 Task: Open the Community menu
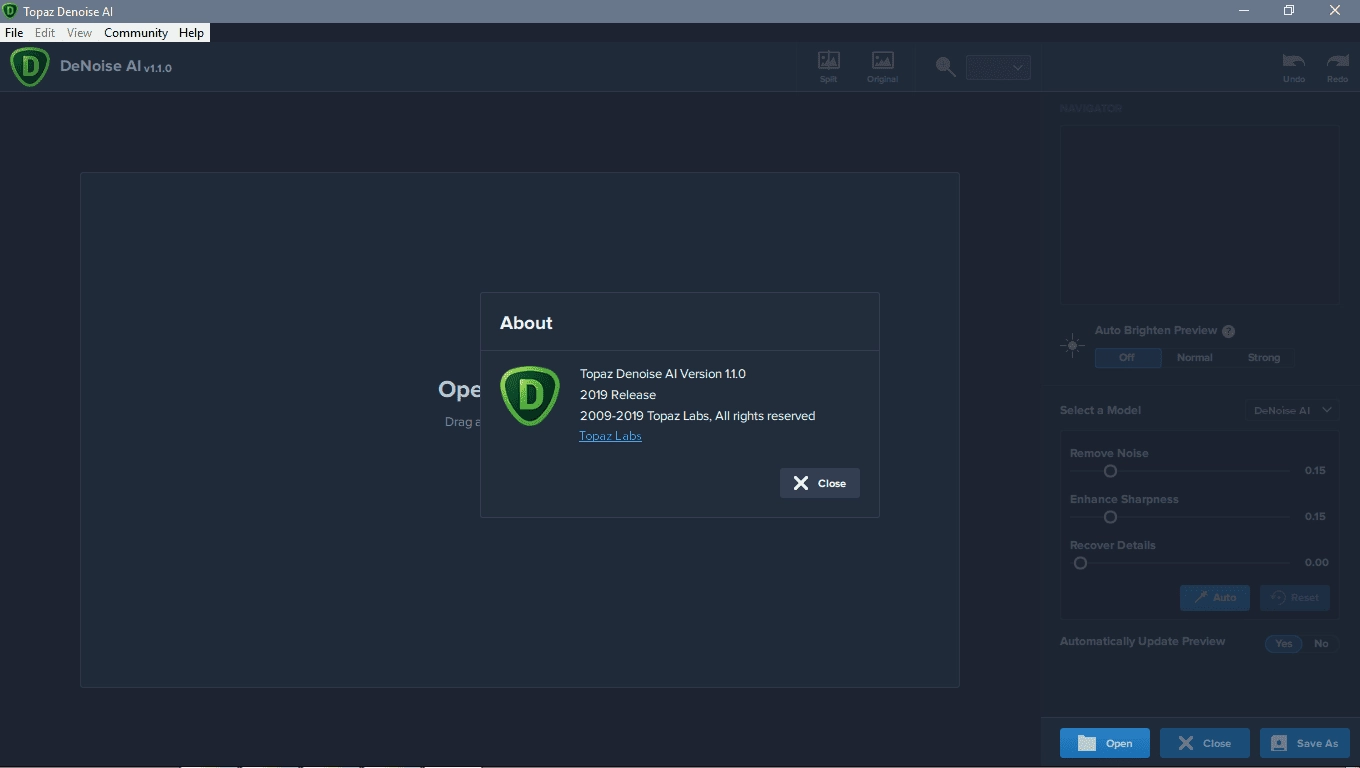[x=136, y=33]
